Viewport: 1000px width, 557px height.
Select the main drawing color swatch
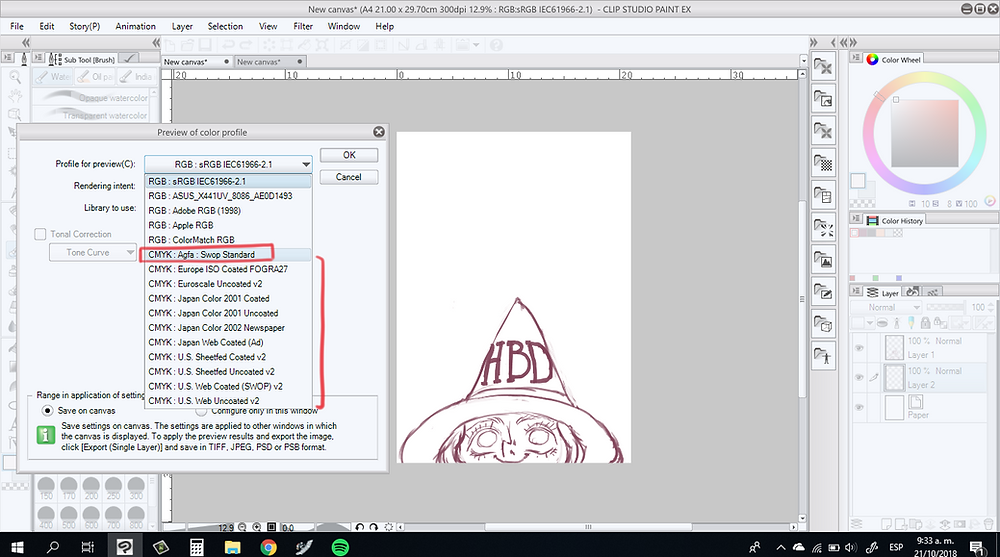coord(858,181)
